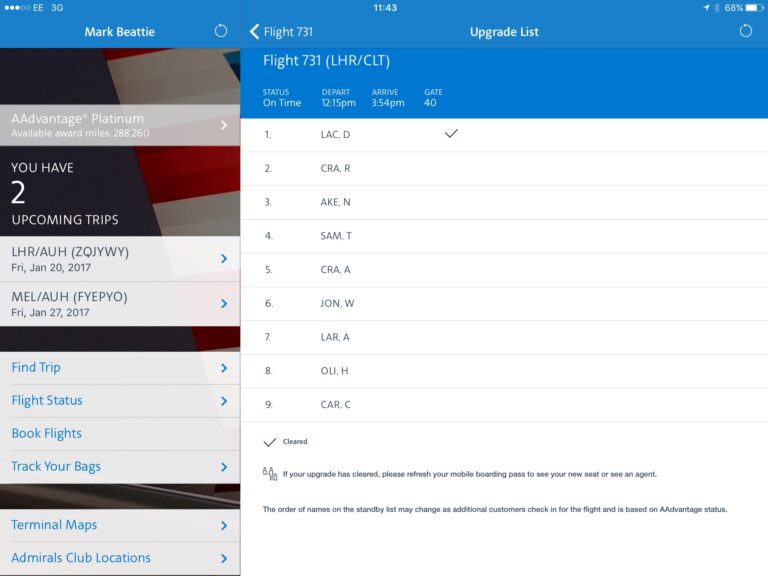Select upgrade list entry CRA, A
This screenshot has width=768, height=576.
pos(504,270)
